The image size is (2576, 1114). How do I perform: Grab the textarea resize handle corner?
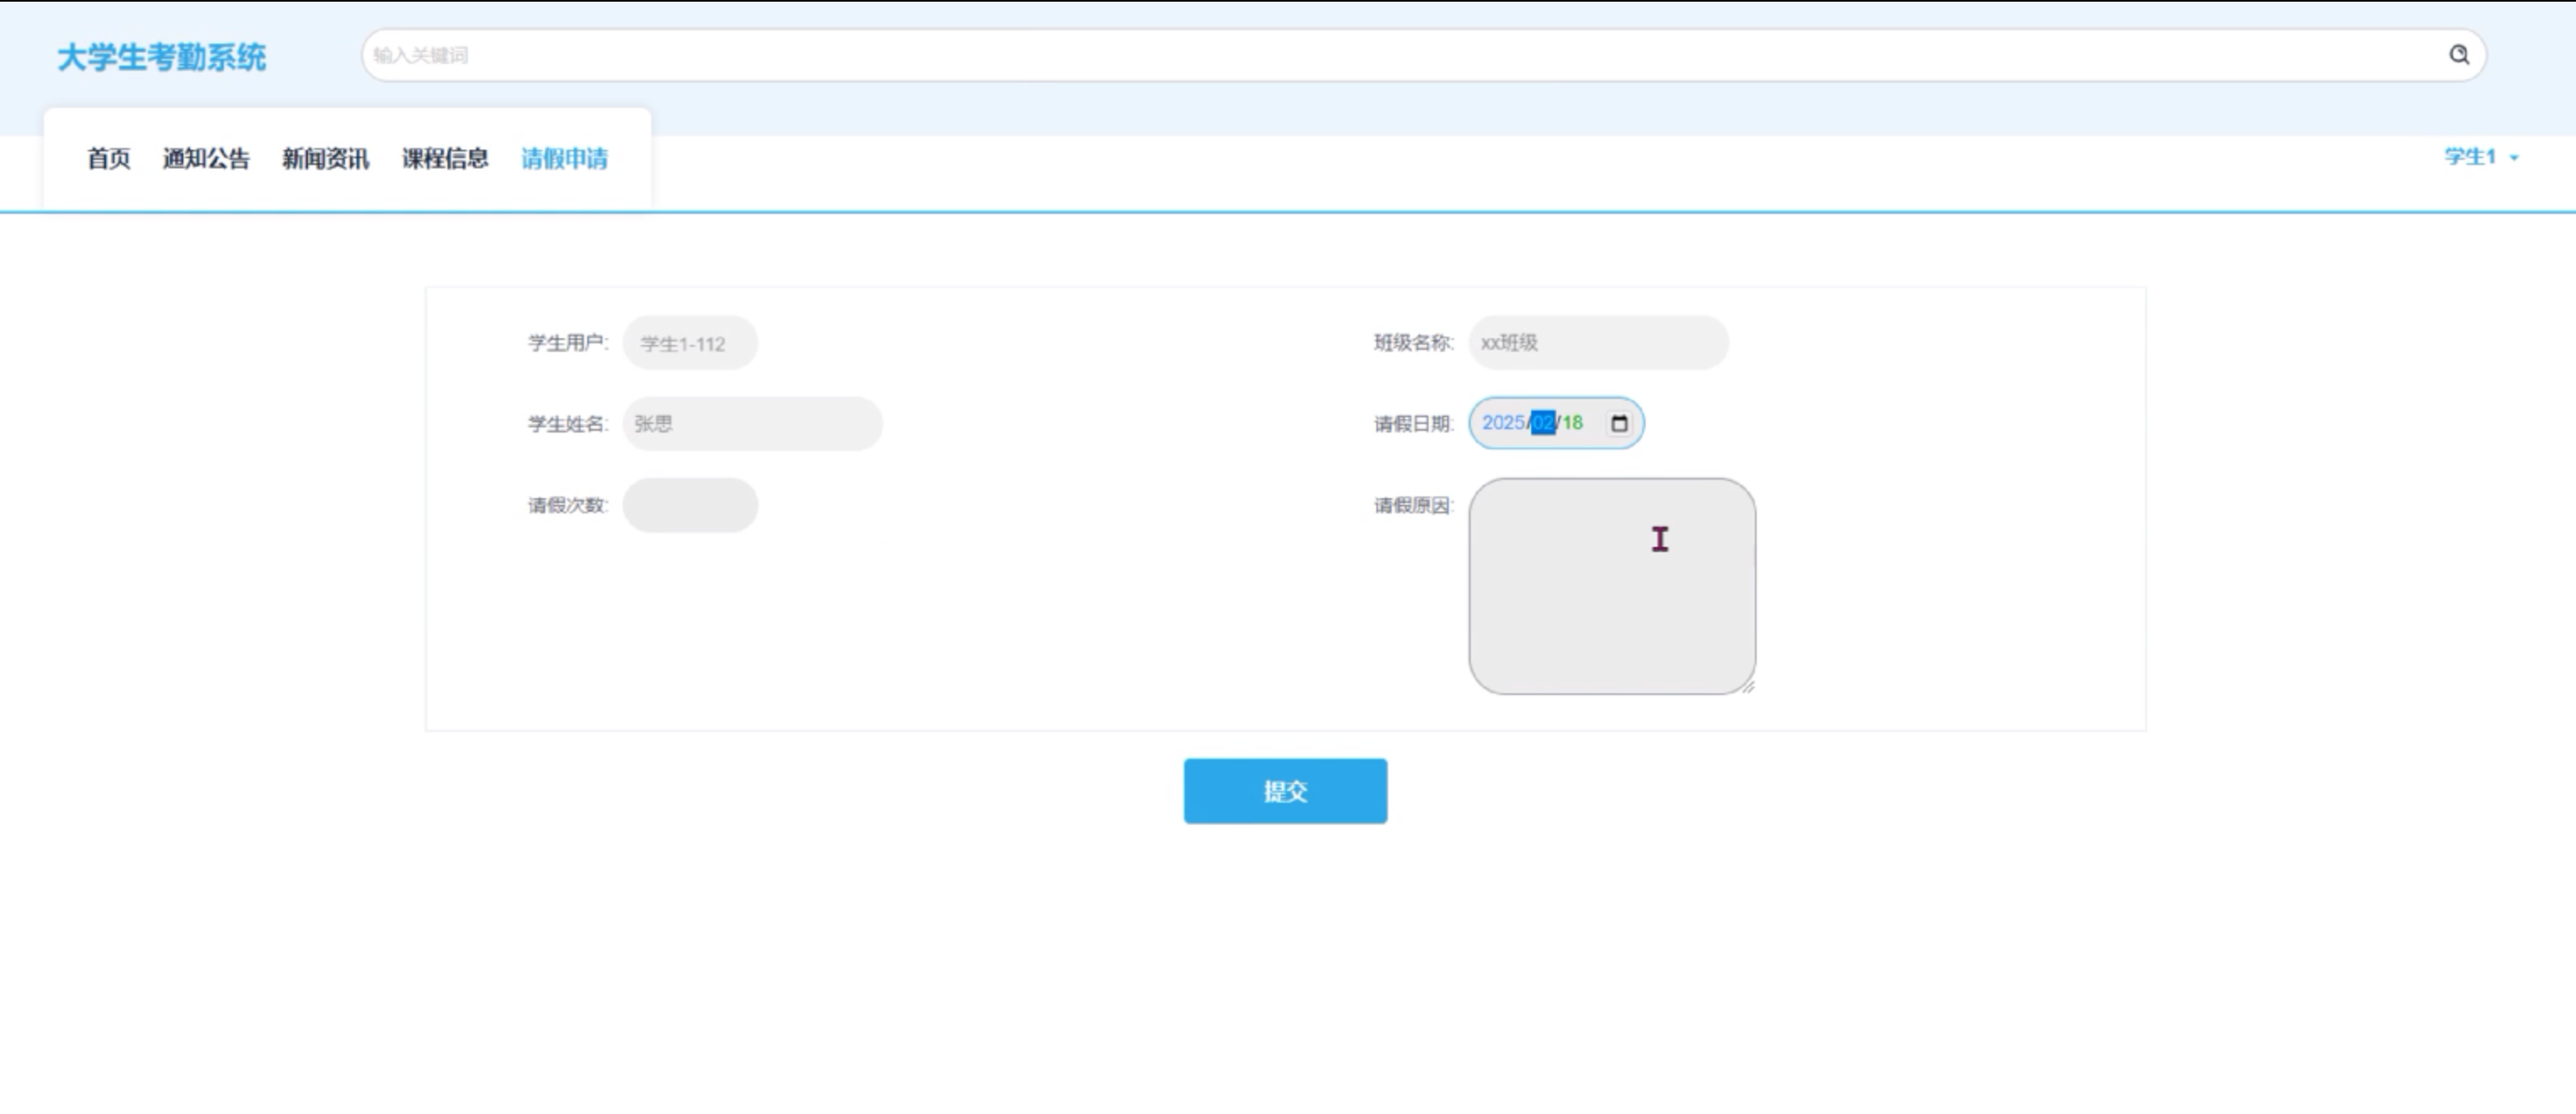coord(1748,687)
